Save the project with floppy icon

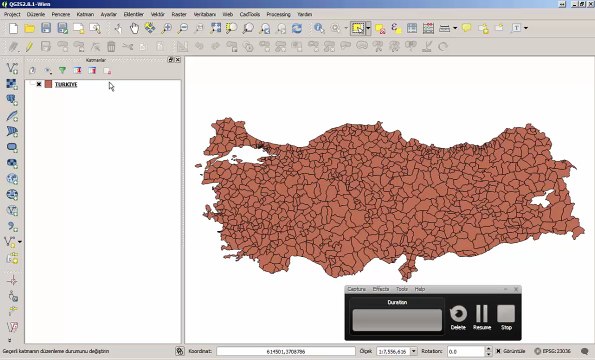[x=46, y=28]
